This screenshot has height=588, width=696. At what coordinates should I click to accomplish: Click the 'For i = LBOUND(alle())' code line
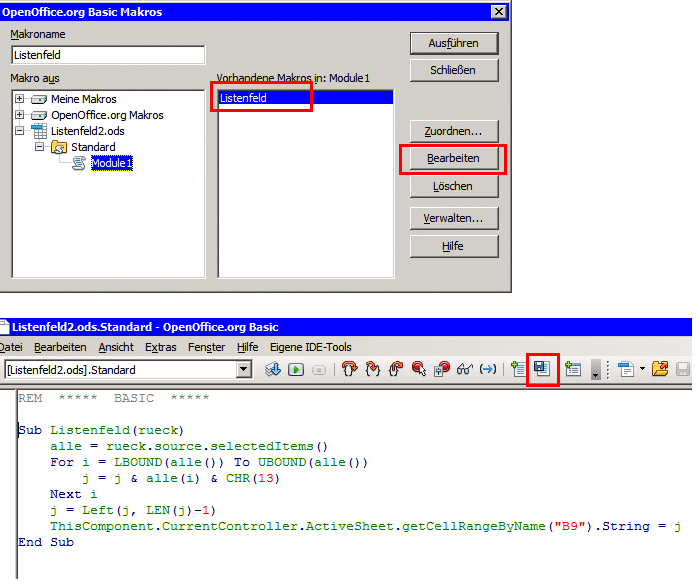(x=209, y=462)
